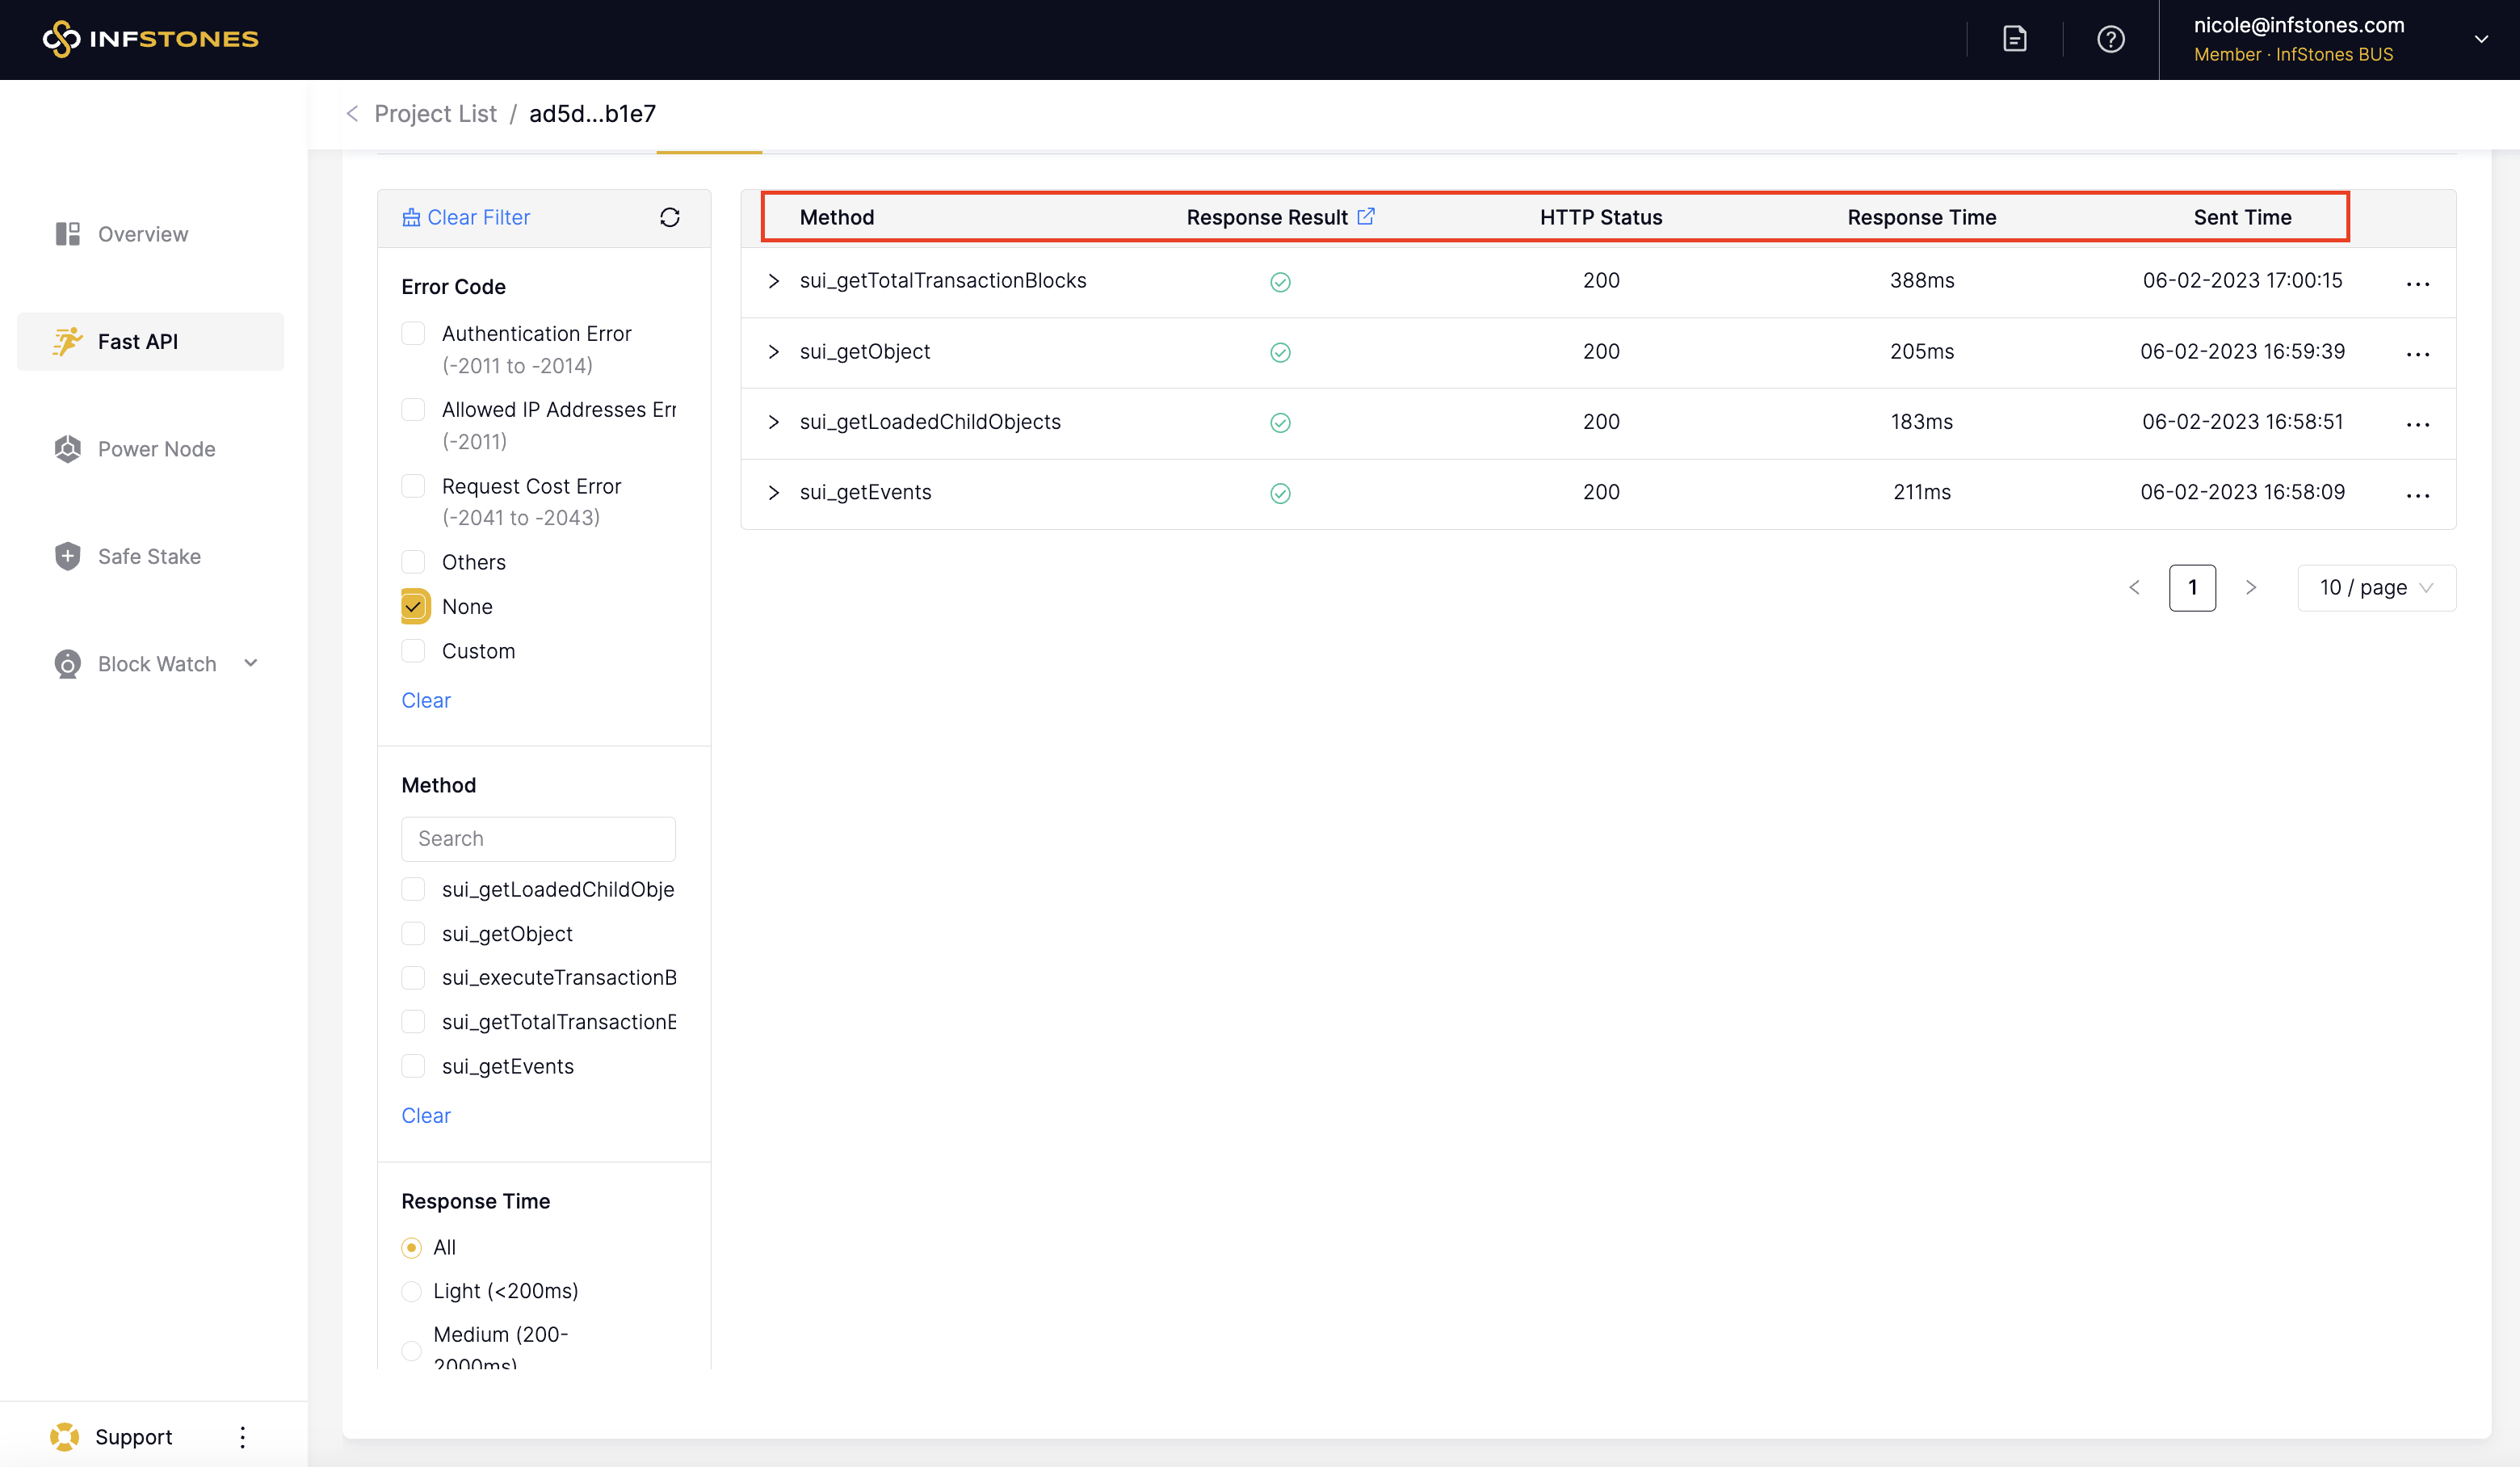Open the 10 / page dropdown

point(2375,588)
